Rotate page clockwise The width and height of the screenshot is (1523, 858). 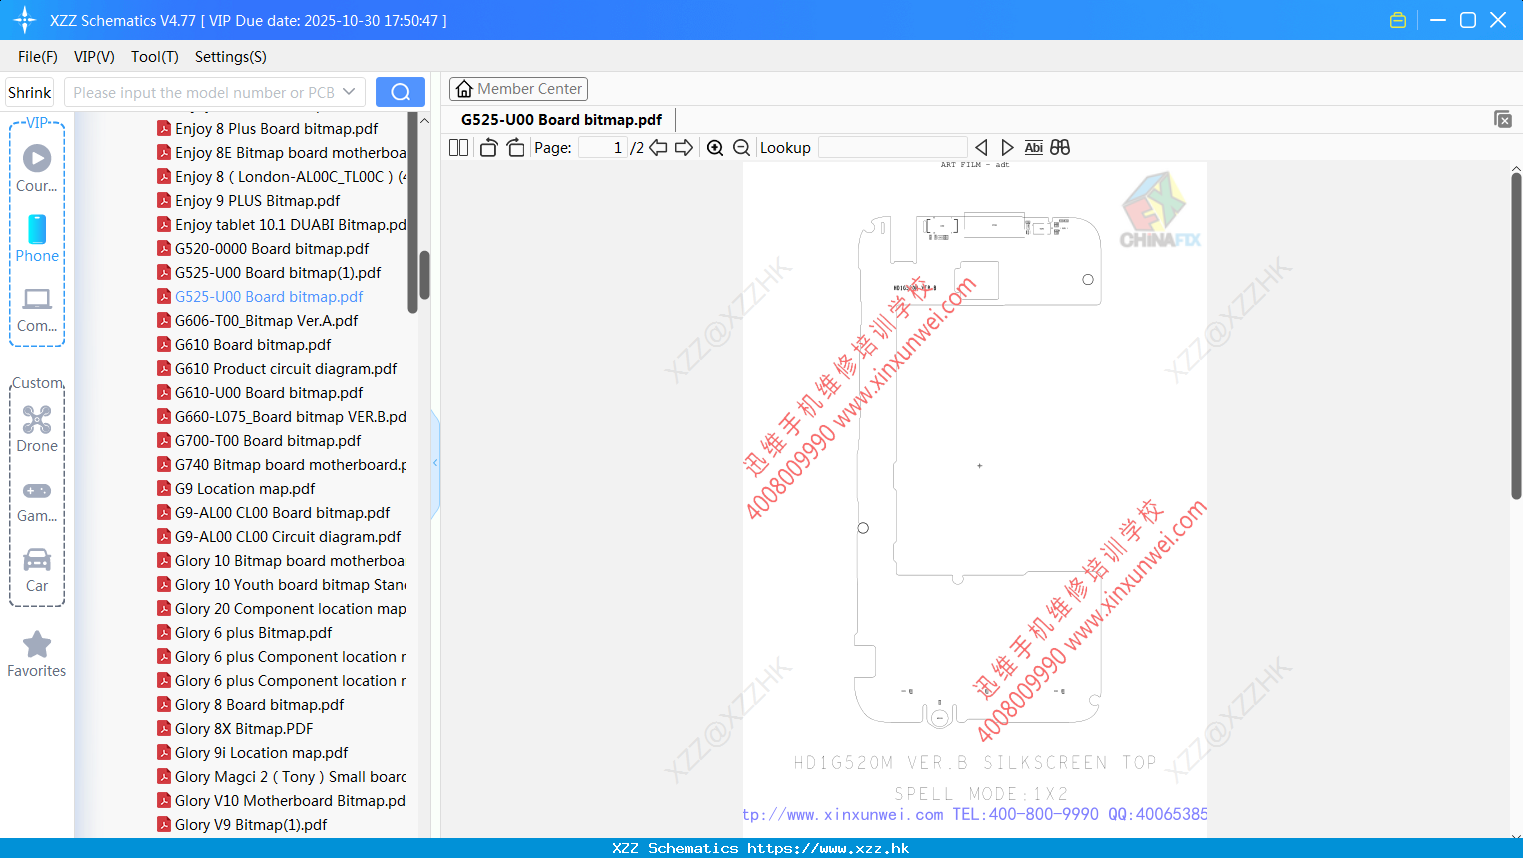click(515, 147)
